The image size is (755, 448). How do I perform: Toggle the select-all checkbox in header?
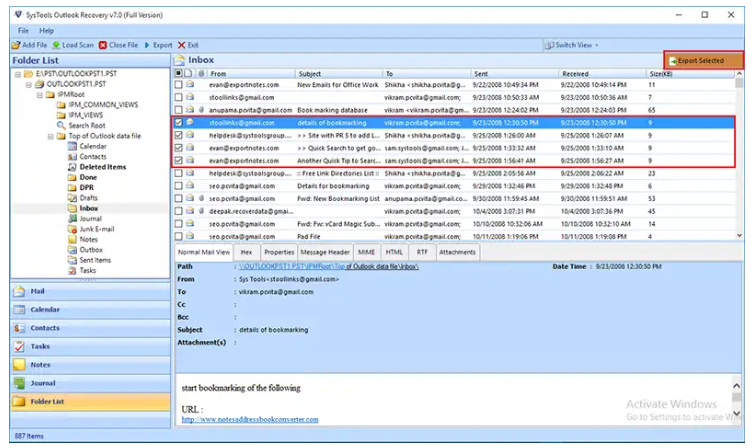pos(179,74)
